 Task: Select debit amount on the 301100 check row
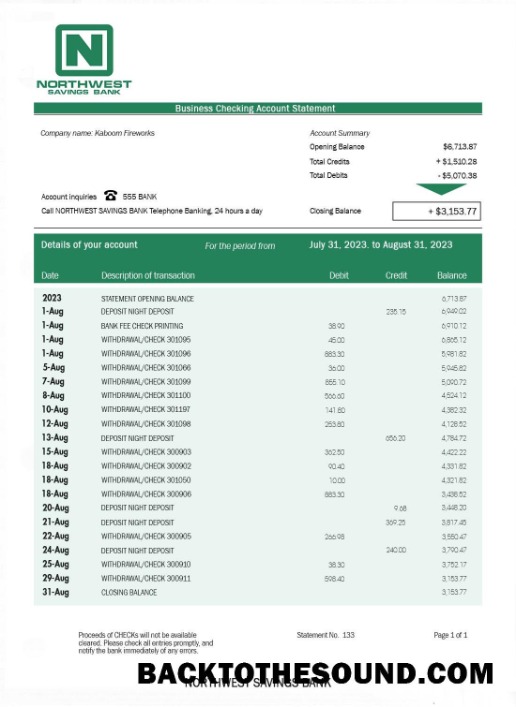pos(334,396)
